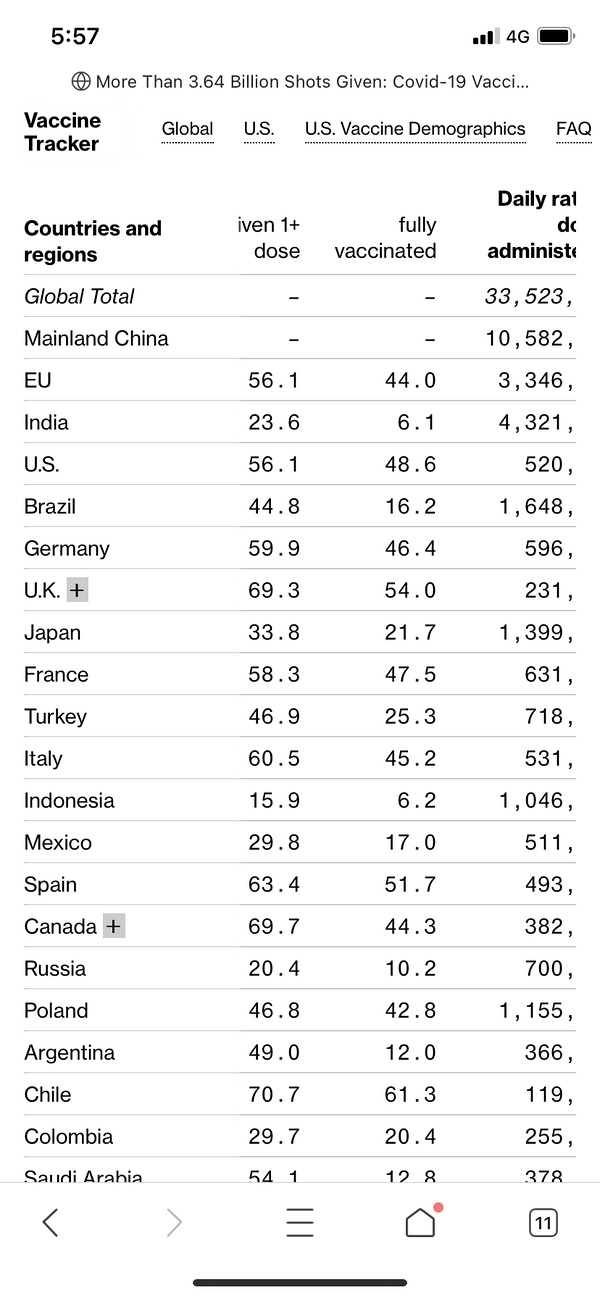This screenshot has height=1298, width=600.
Task: Open the FAQ tab
Action: pyautogui.click(x=573, y=129)
